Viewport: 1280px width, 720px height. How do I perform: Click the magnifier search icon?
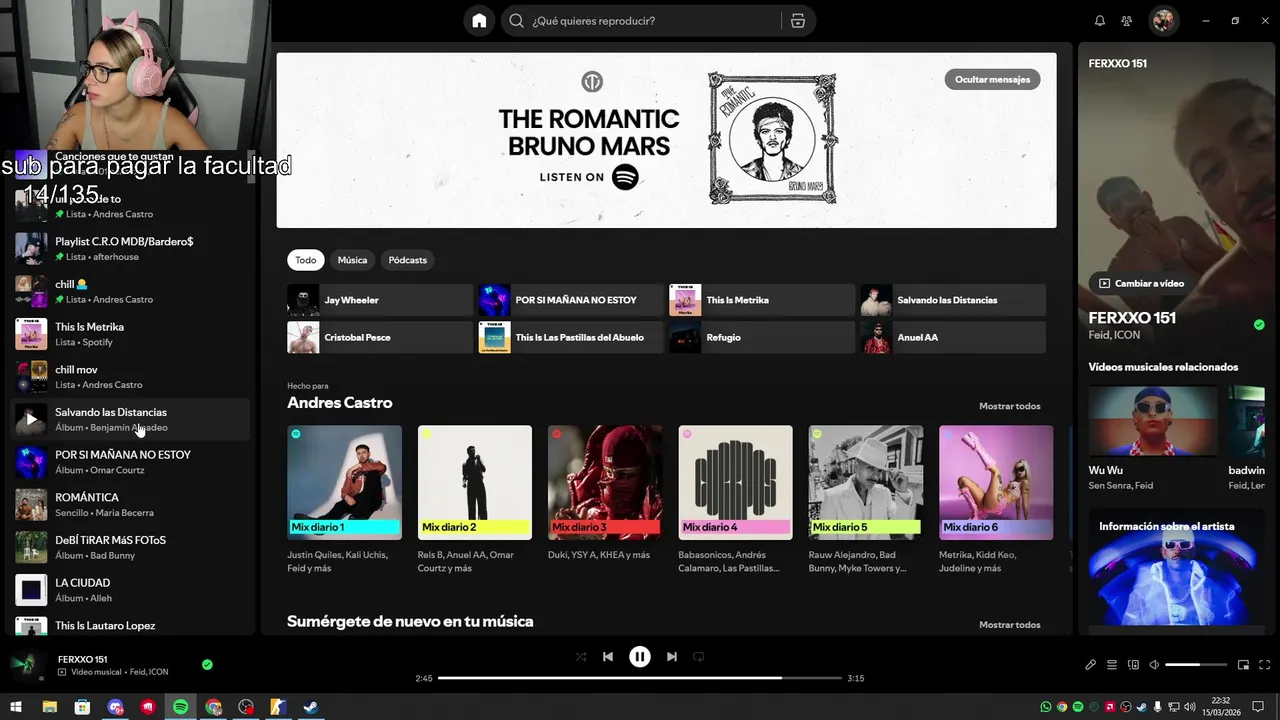[x=516, y=21]
